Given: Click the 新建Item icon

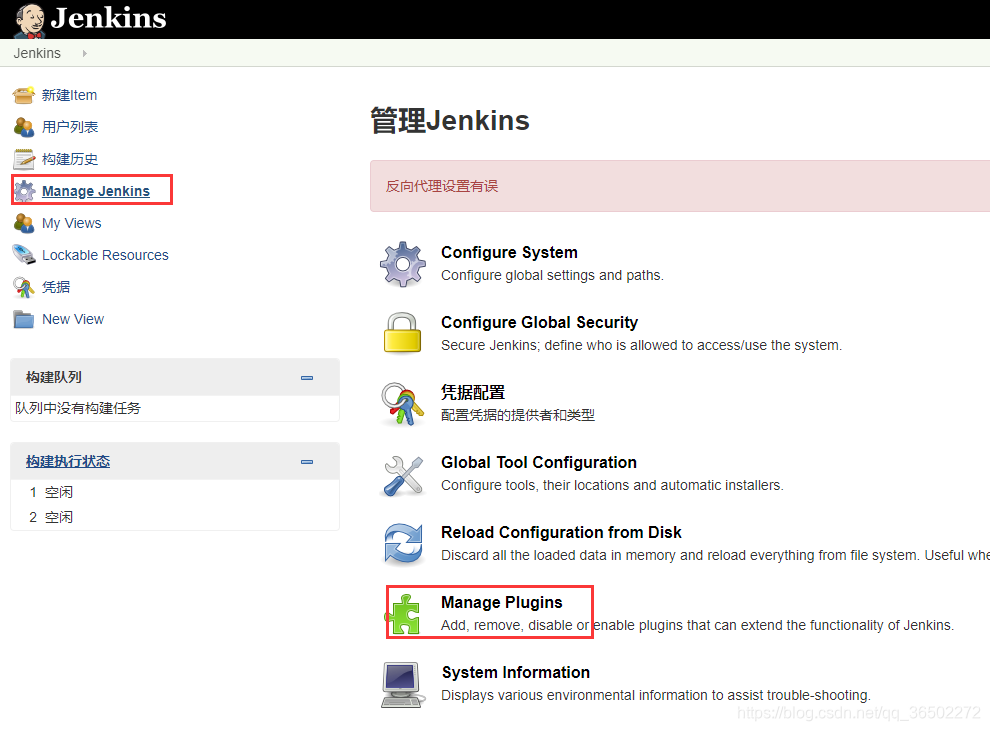Looking at the screenshot, I should coord(24,95).
